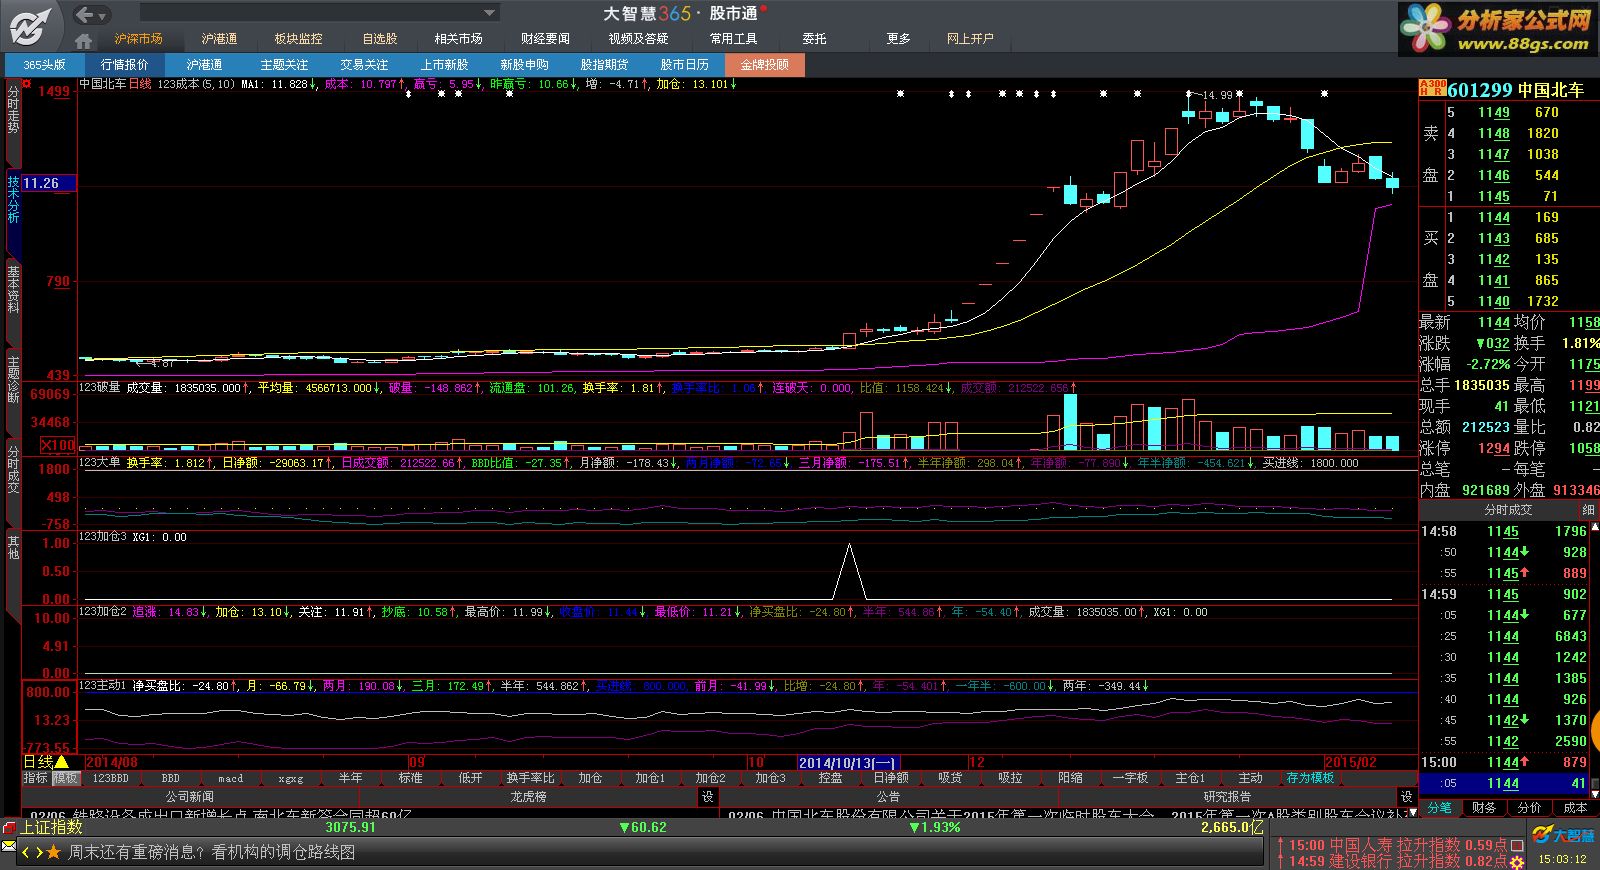The image size is (1600, 870).
Task: Open the 公告 panel tab
Action: (888, 797)
